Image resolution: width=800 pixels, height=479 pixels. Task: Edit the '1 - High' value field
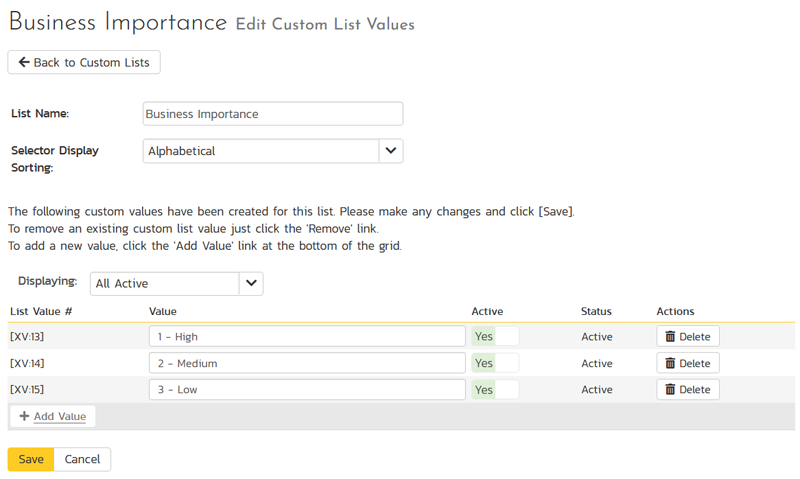point(306,337)
